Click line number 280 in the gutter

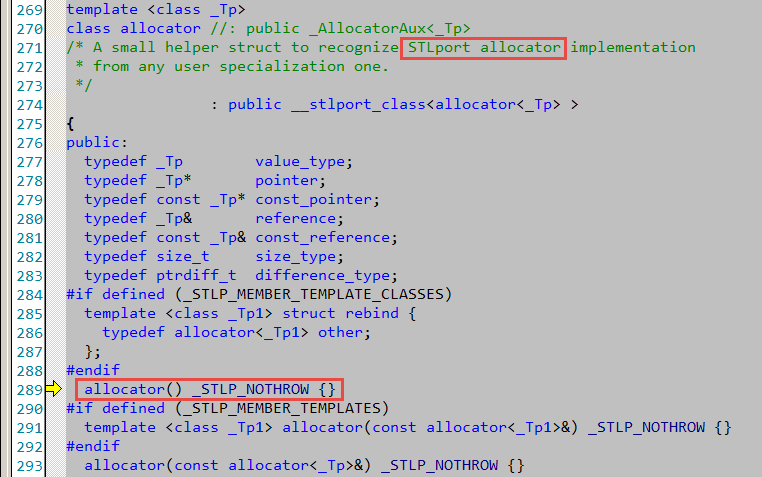[30, 219]
